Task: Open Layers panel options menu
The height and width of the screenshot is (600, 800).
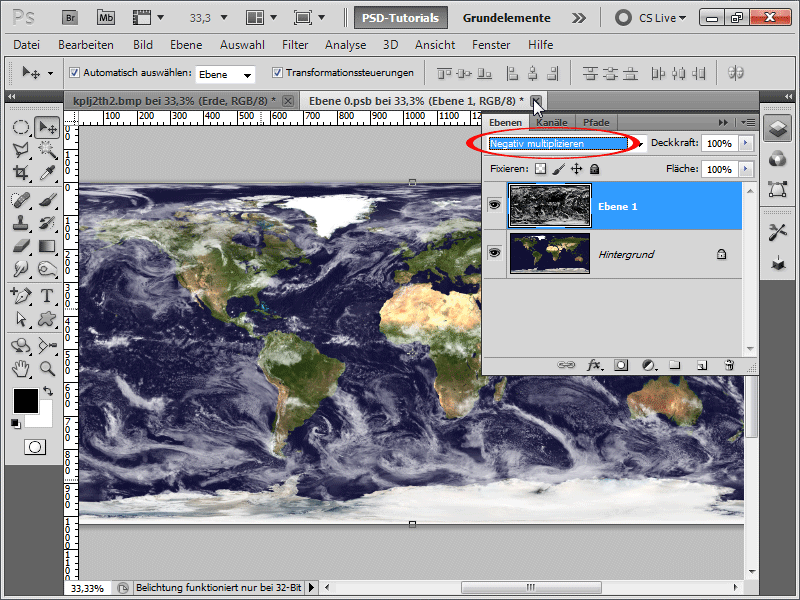Action: pyautogui.click(x=748, y=122)
